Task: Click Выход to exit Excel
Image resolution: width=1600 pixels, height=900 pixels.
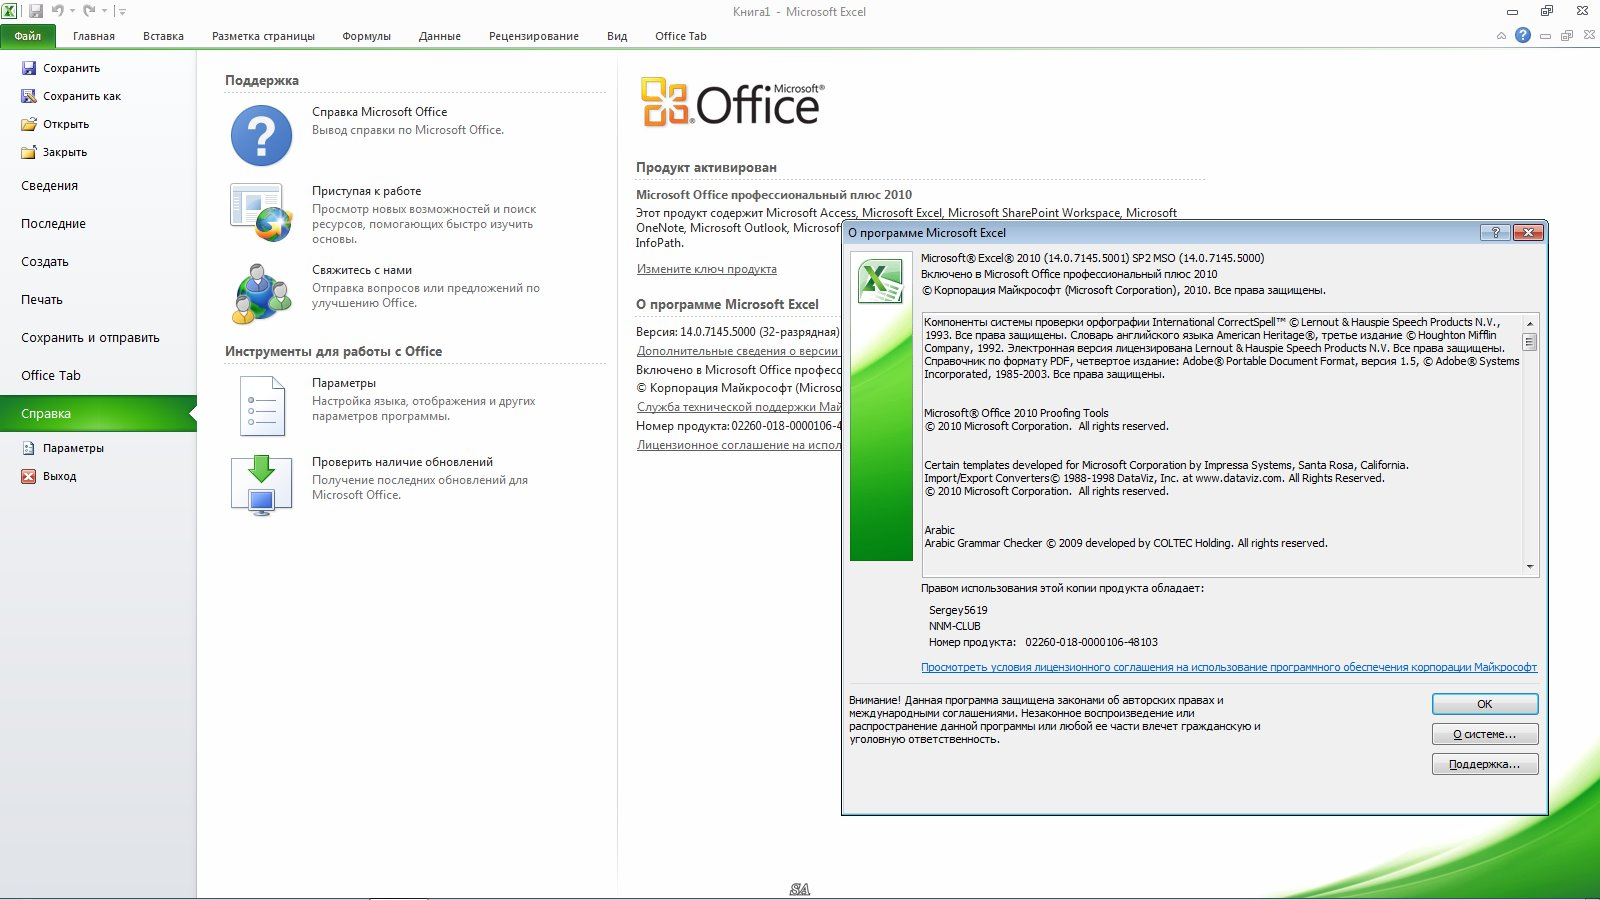Action: pos(59,476)
